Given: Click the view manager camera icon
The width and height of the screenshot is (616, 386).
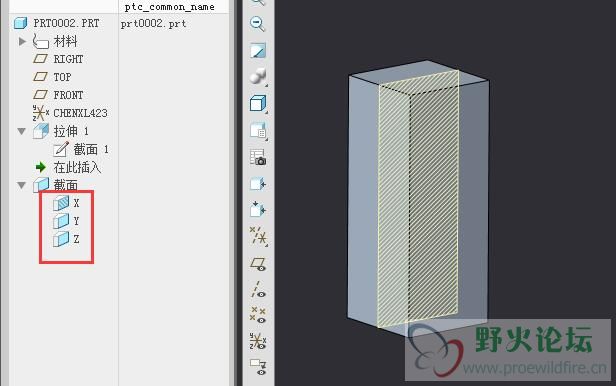Looking at the screenshot, I should click(x=258, y=157).
